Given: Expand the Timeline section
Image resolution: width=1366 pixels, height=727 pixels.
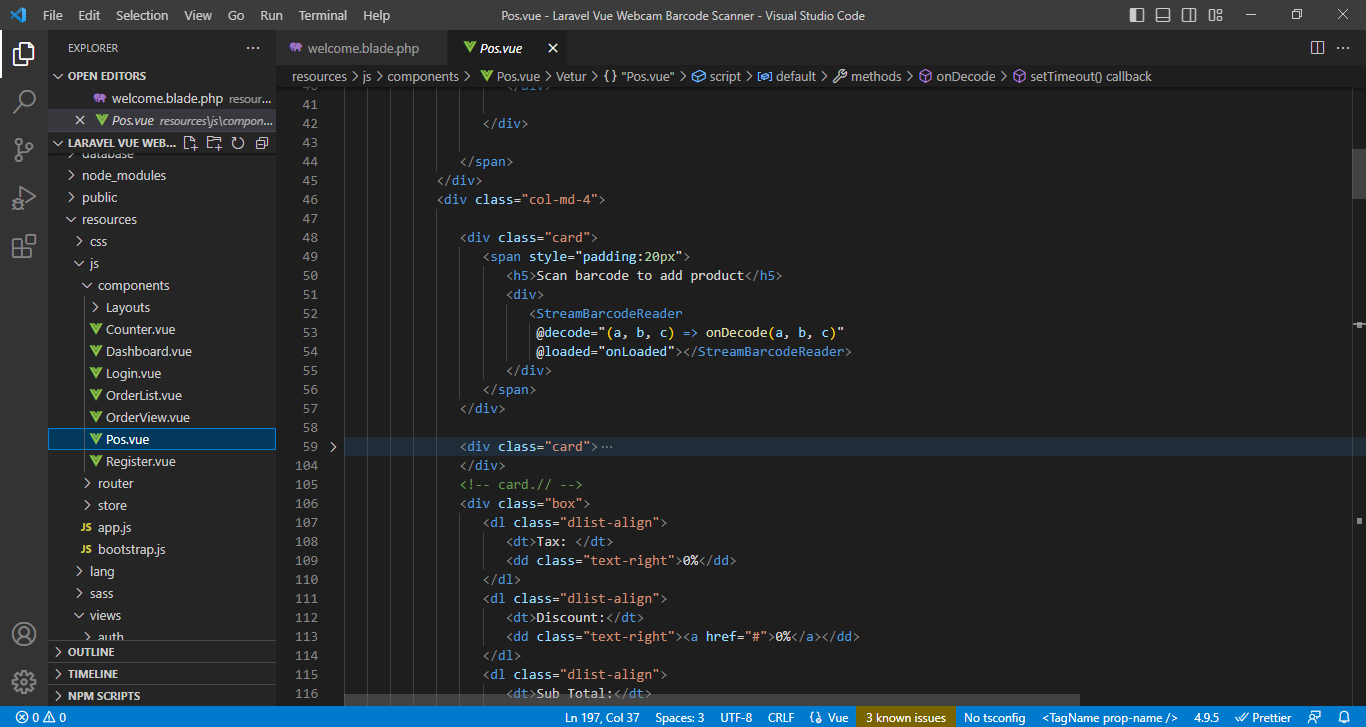Looking at the screenshot, I should click(162, 674).
